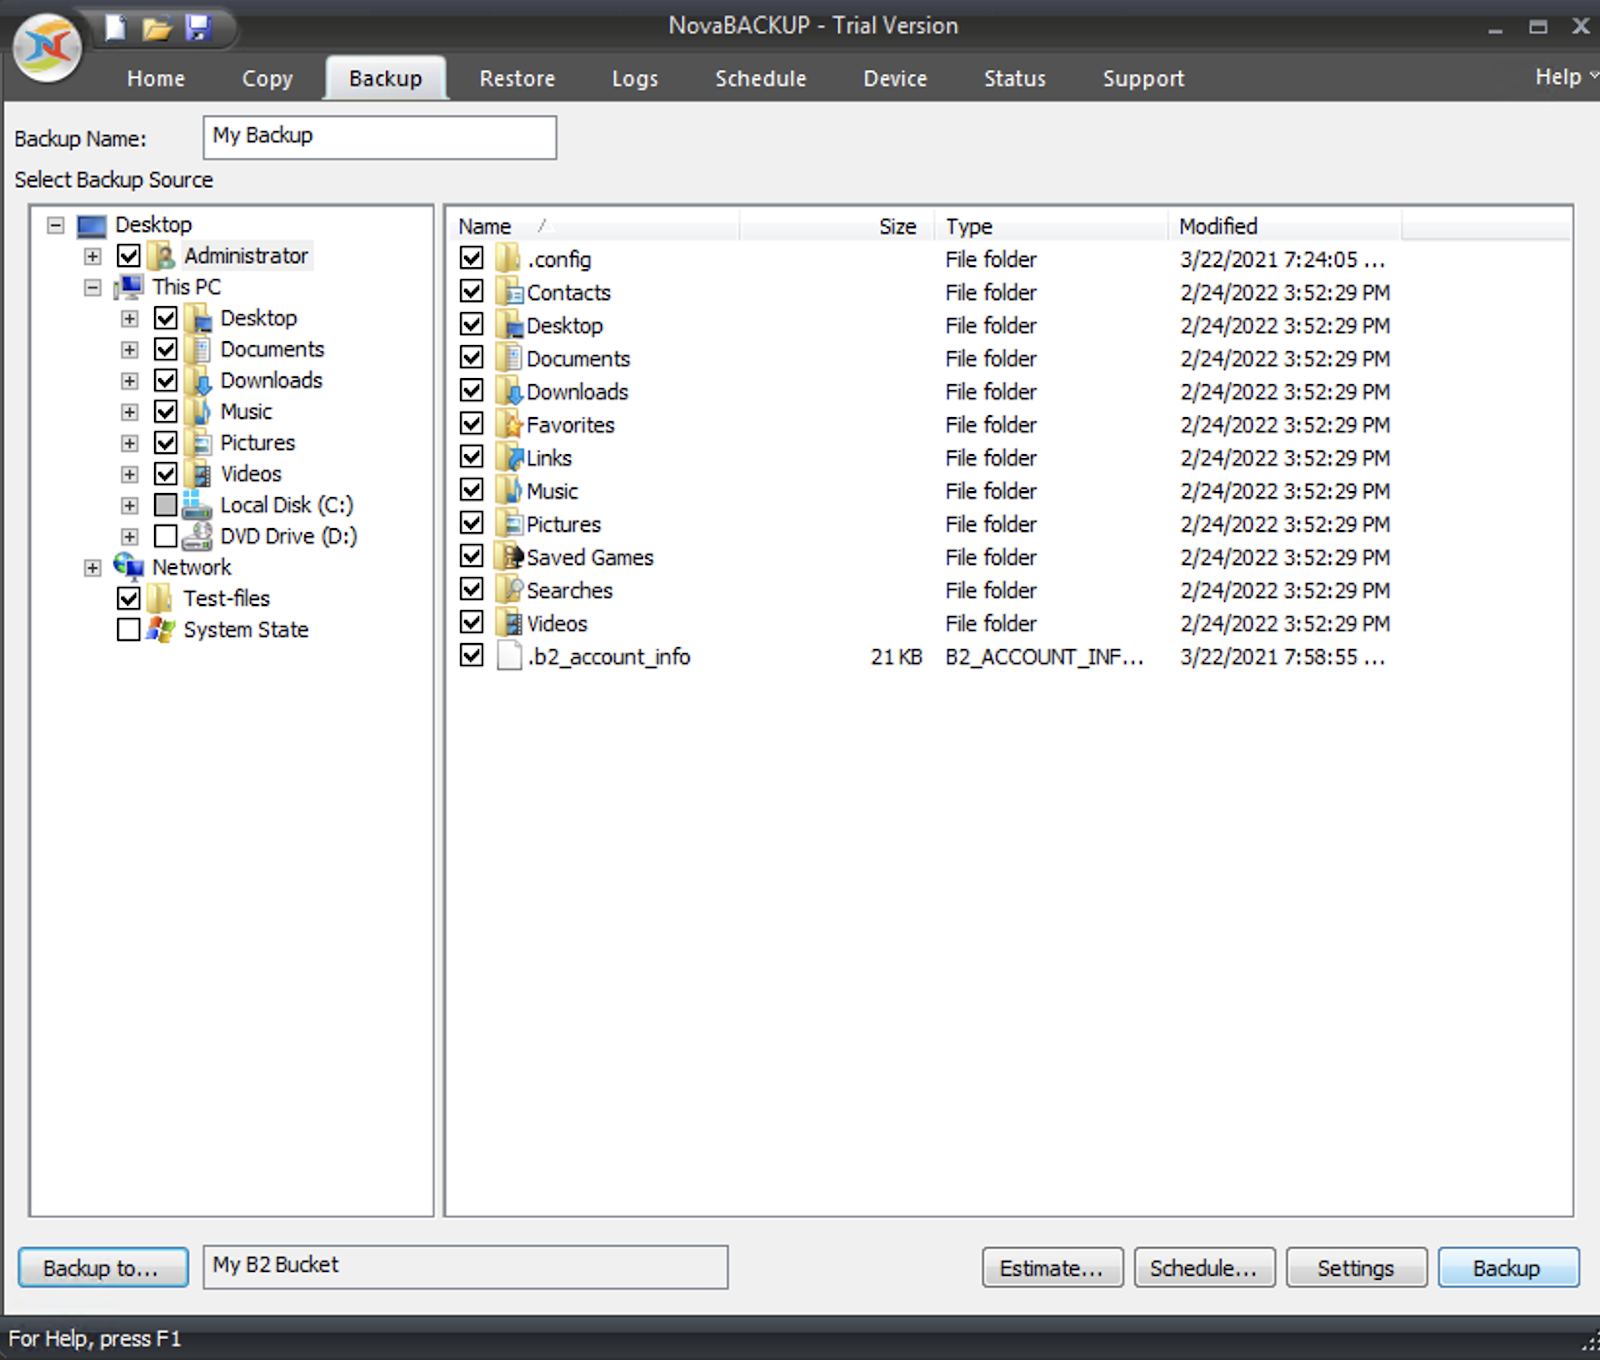Click the Links folder icon in list
This screenshot has height=1360, width=1600.
click(511, 458)
